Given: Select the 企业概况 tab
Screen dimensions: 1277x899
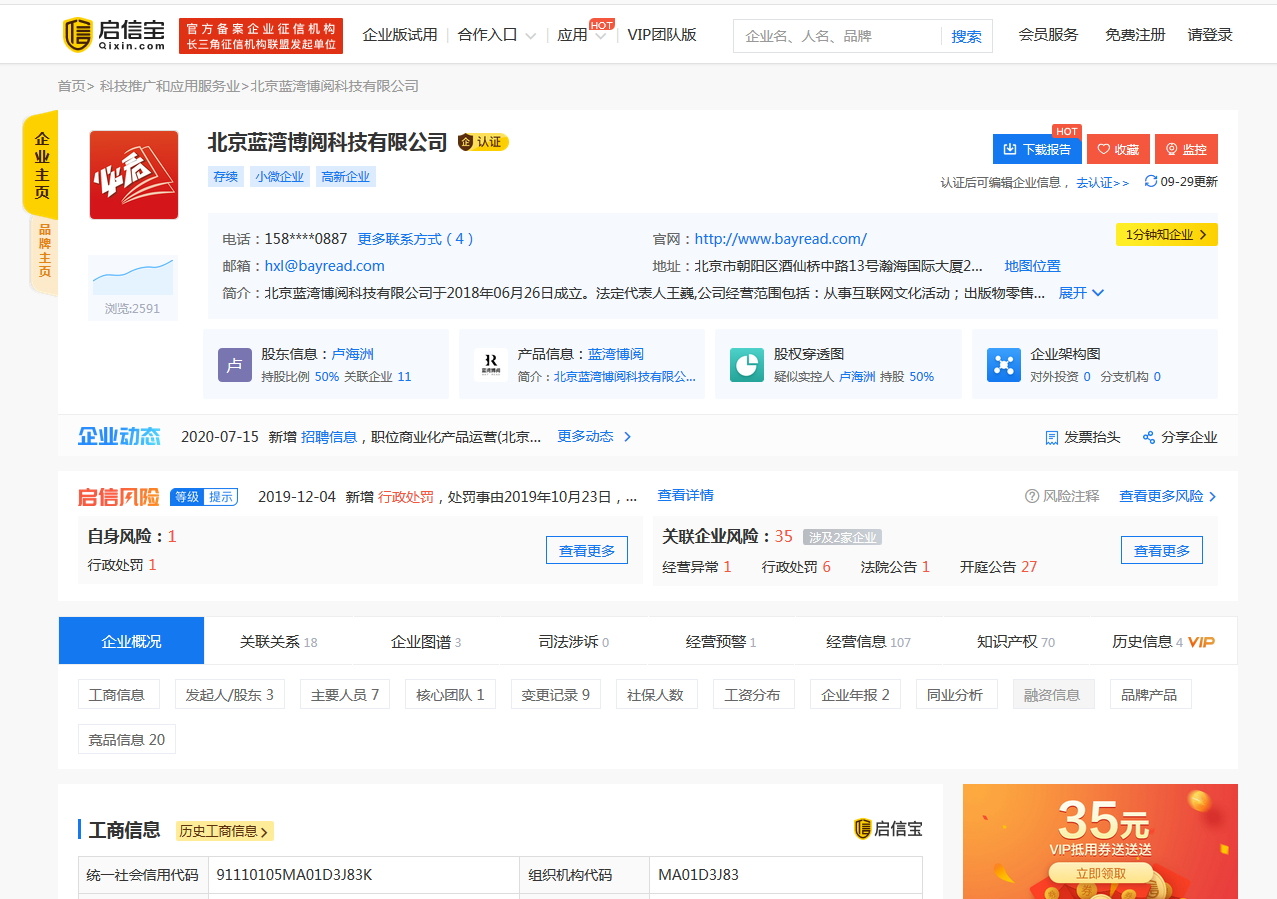Looking at the screenshot, I should coord(131,641).
